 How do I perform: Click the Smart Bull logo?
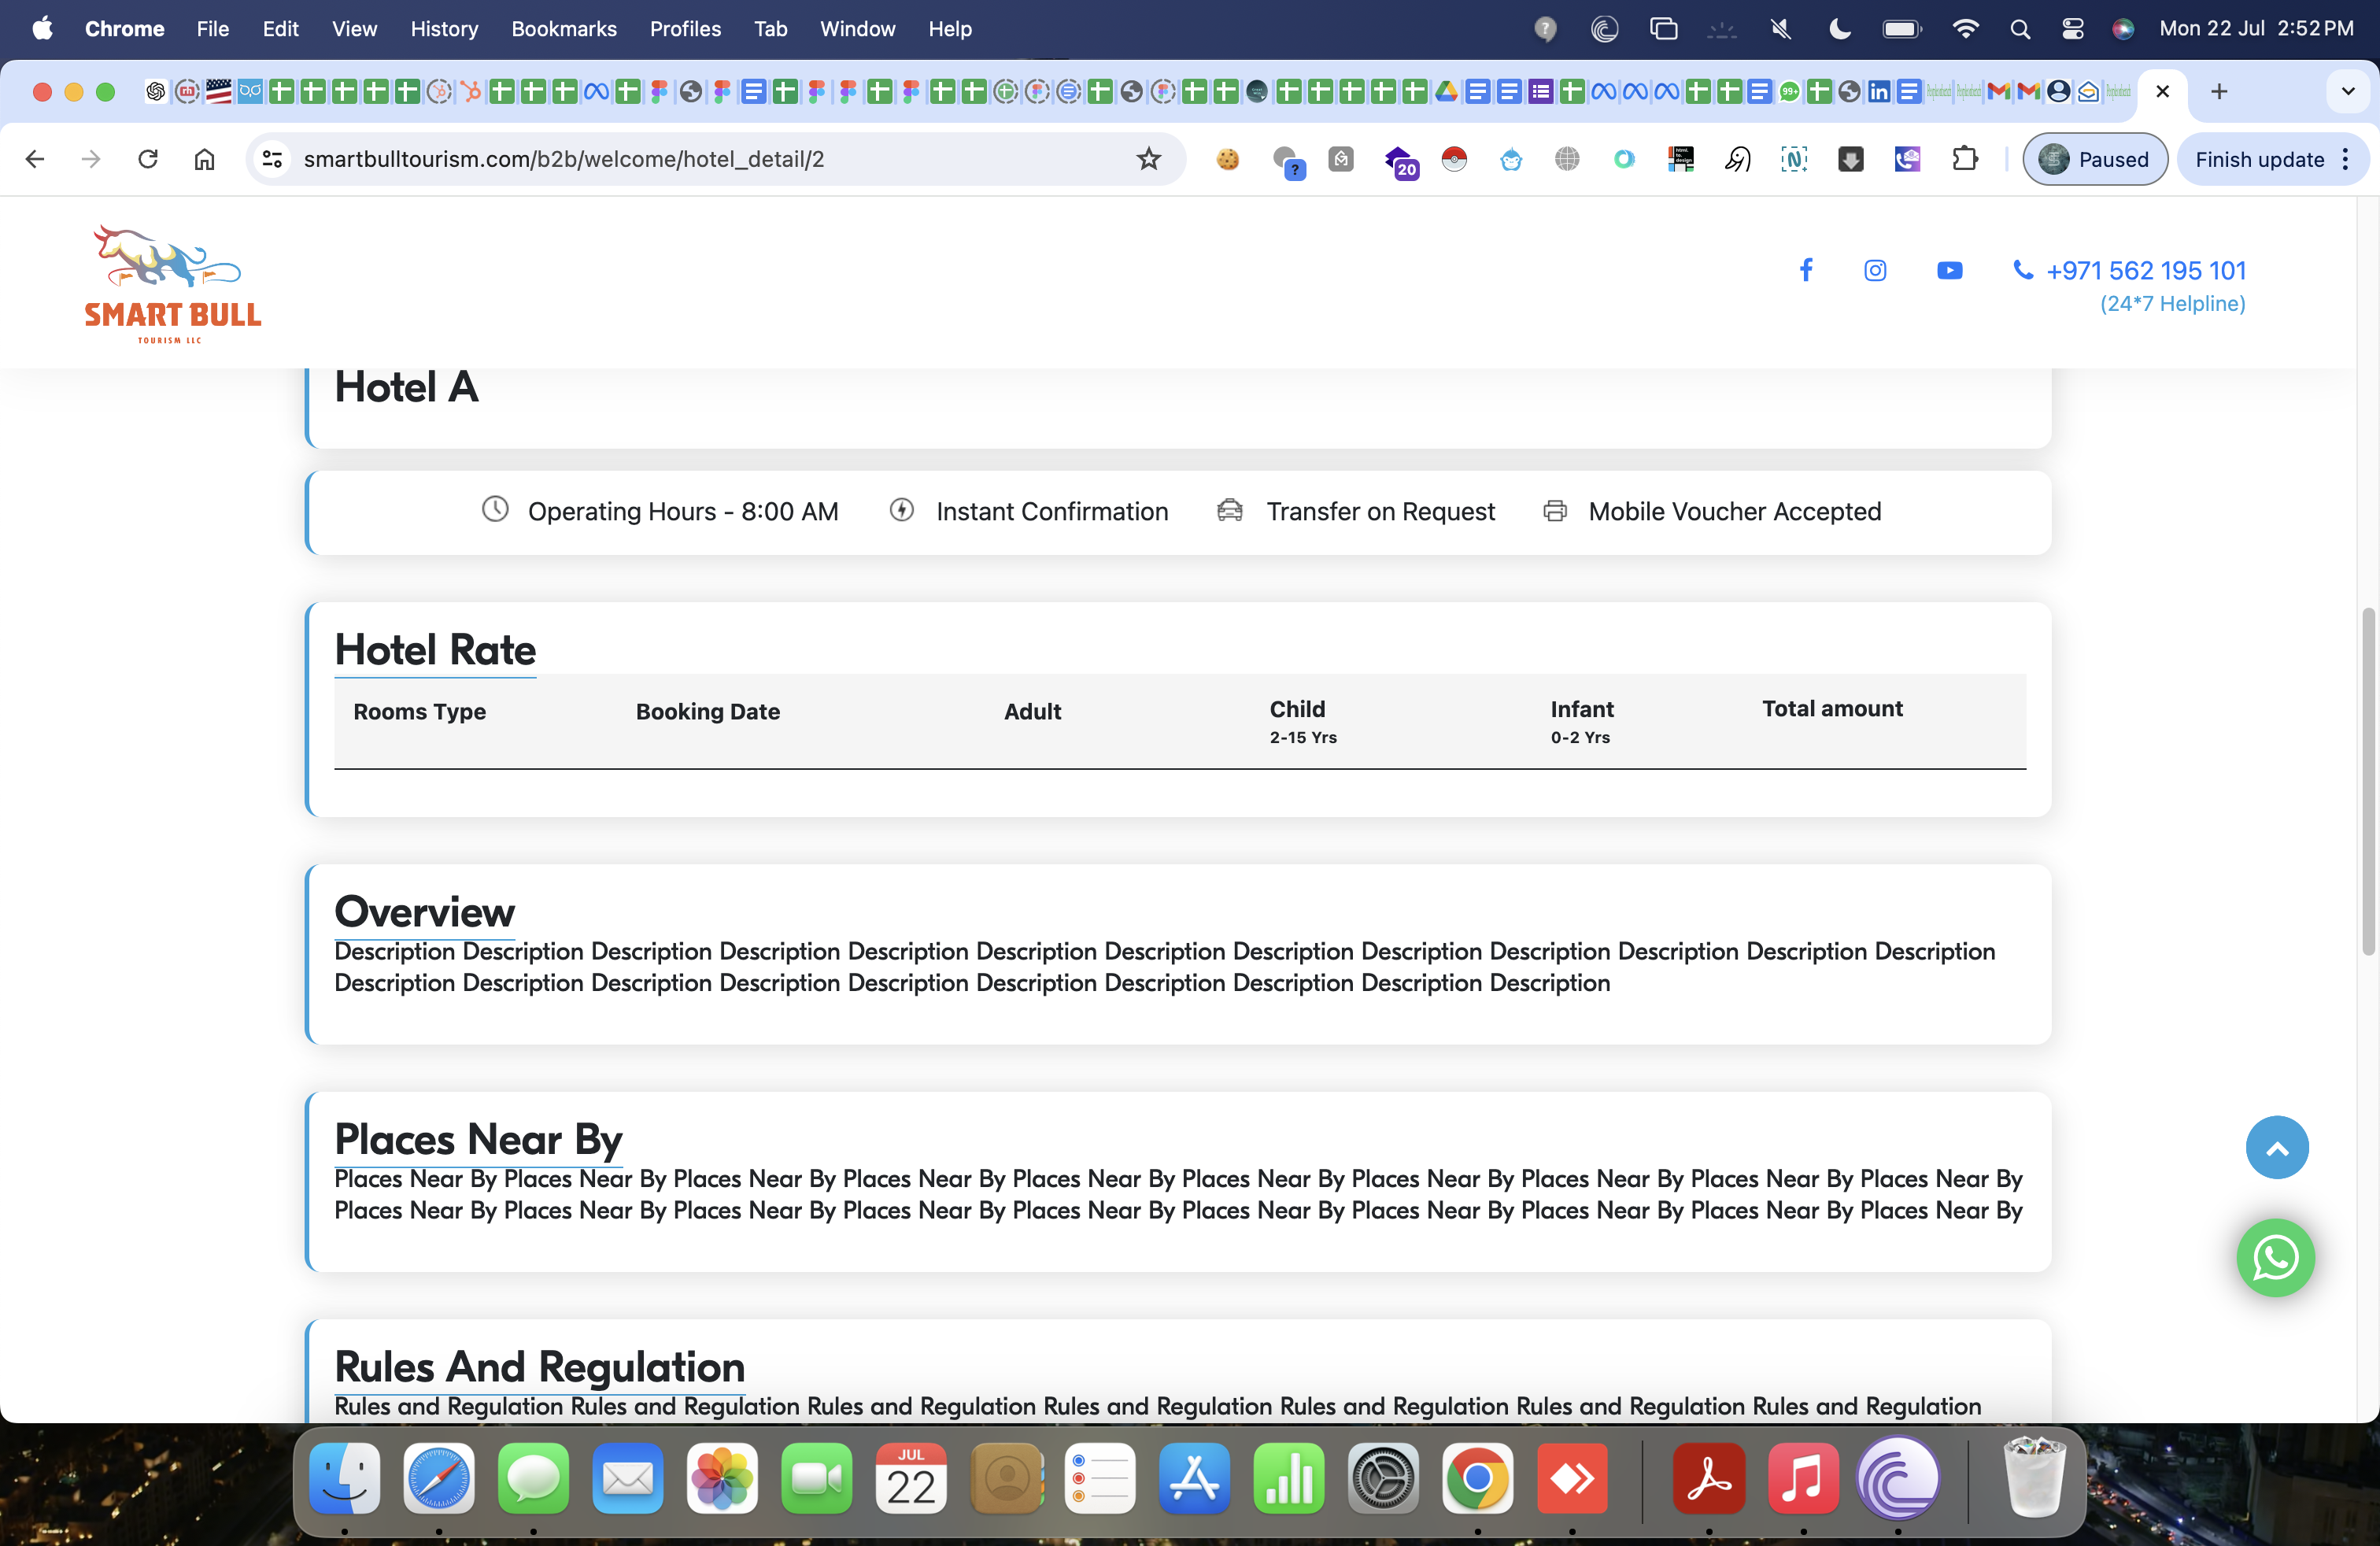coord(172,284)
